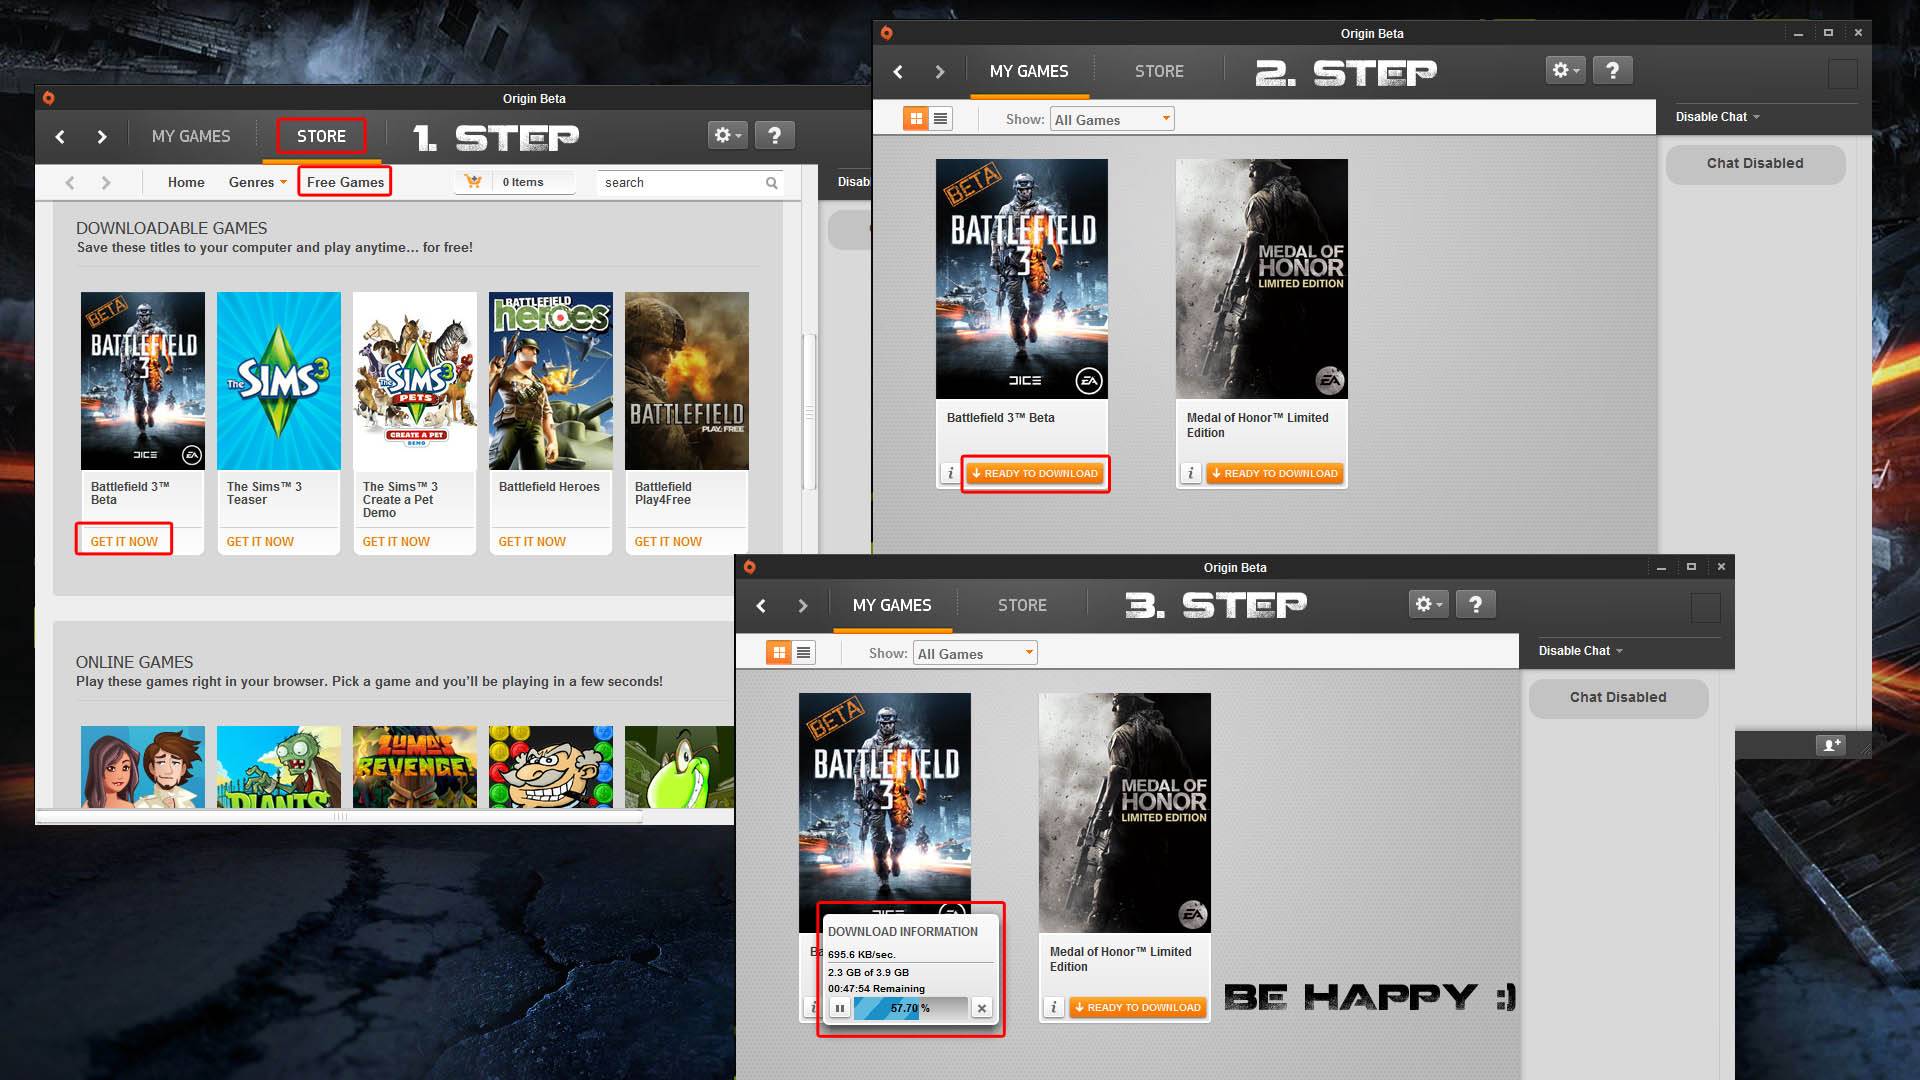Switch to grid view in the Step 2 window
Screen dimensions: 1920x1080
point(915,119)
